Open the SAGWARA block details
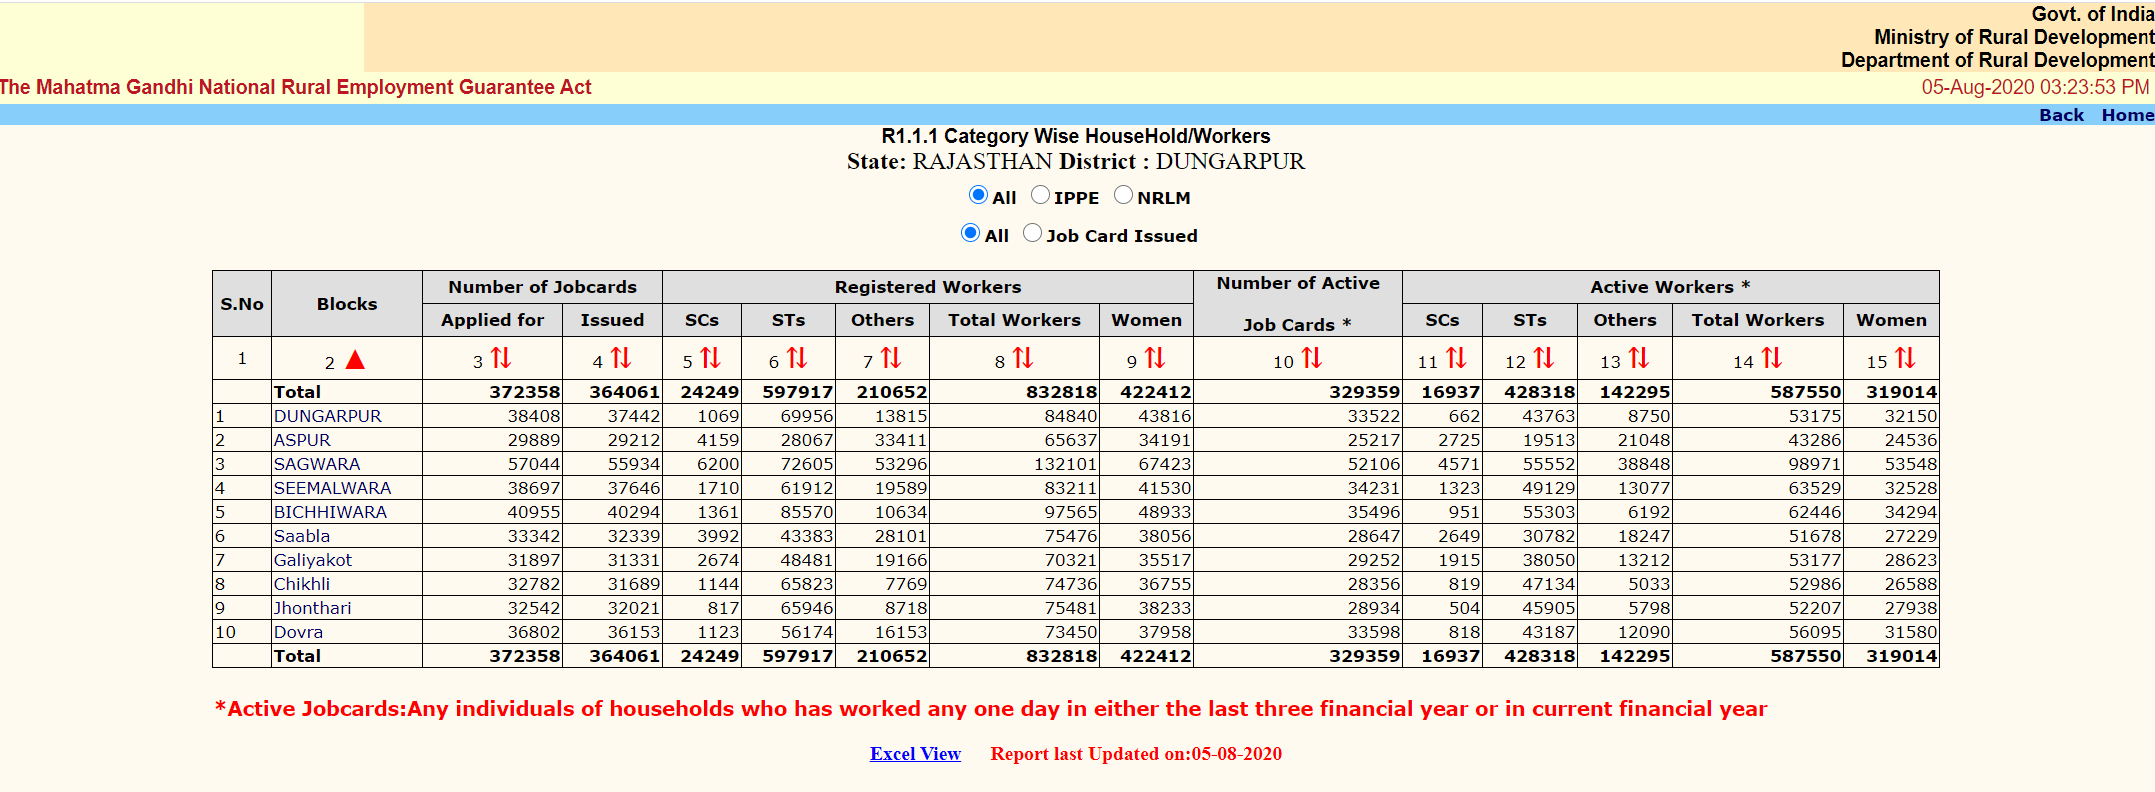 pyautogui.click(x=316, y=464)
